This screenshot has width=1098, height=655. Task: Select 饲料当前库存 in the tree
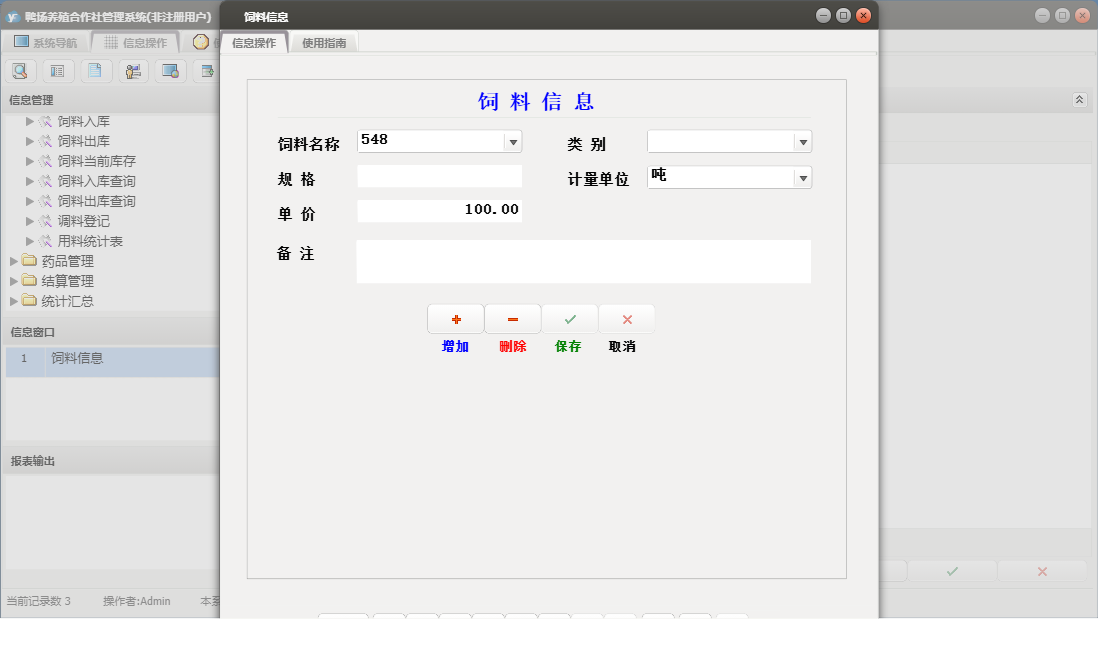point(97,161)
